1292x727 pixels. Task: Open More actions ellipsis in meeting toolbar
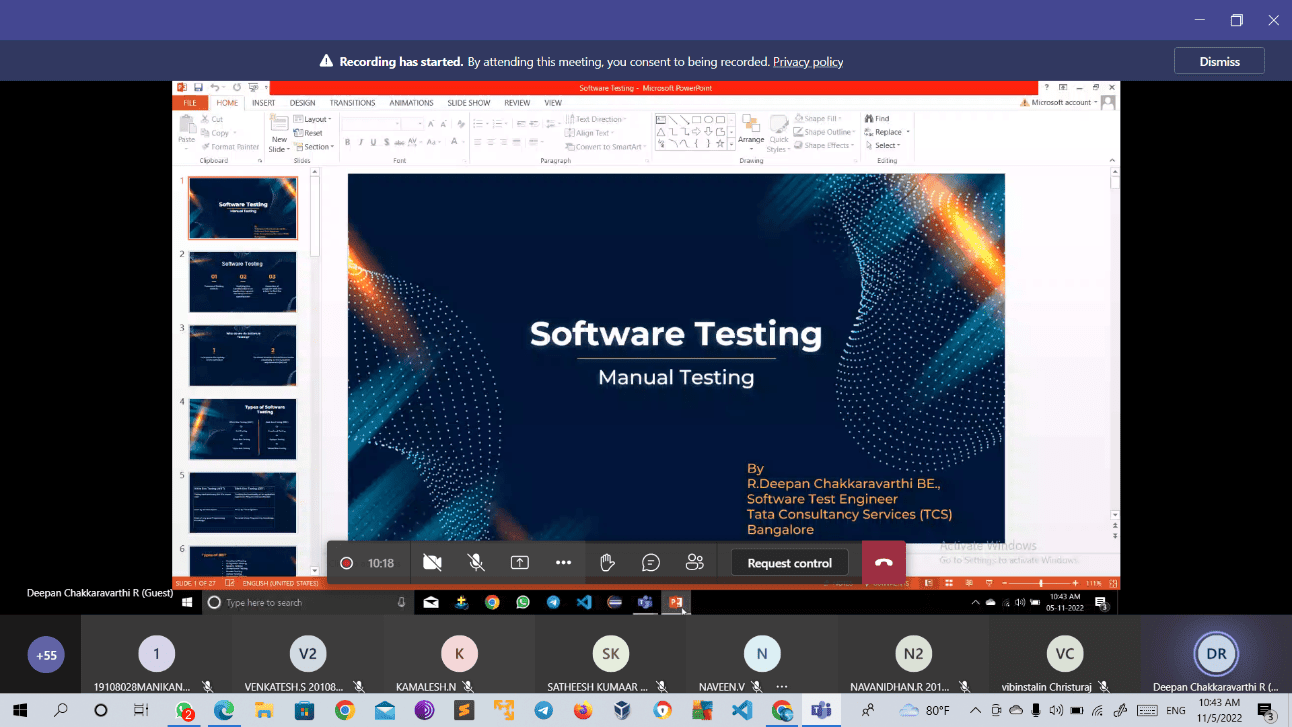(x=563, y=563)
